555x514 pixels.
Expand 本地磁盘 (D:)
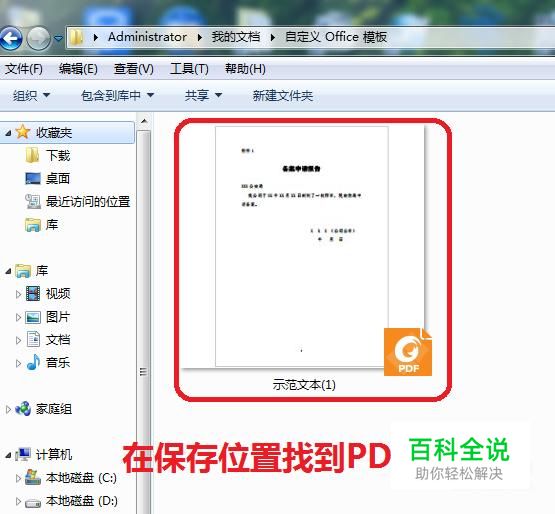[x=18, y=501]
